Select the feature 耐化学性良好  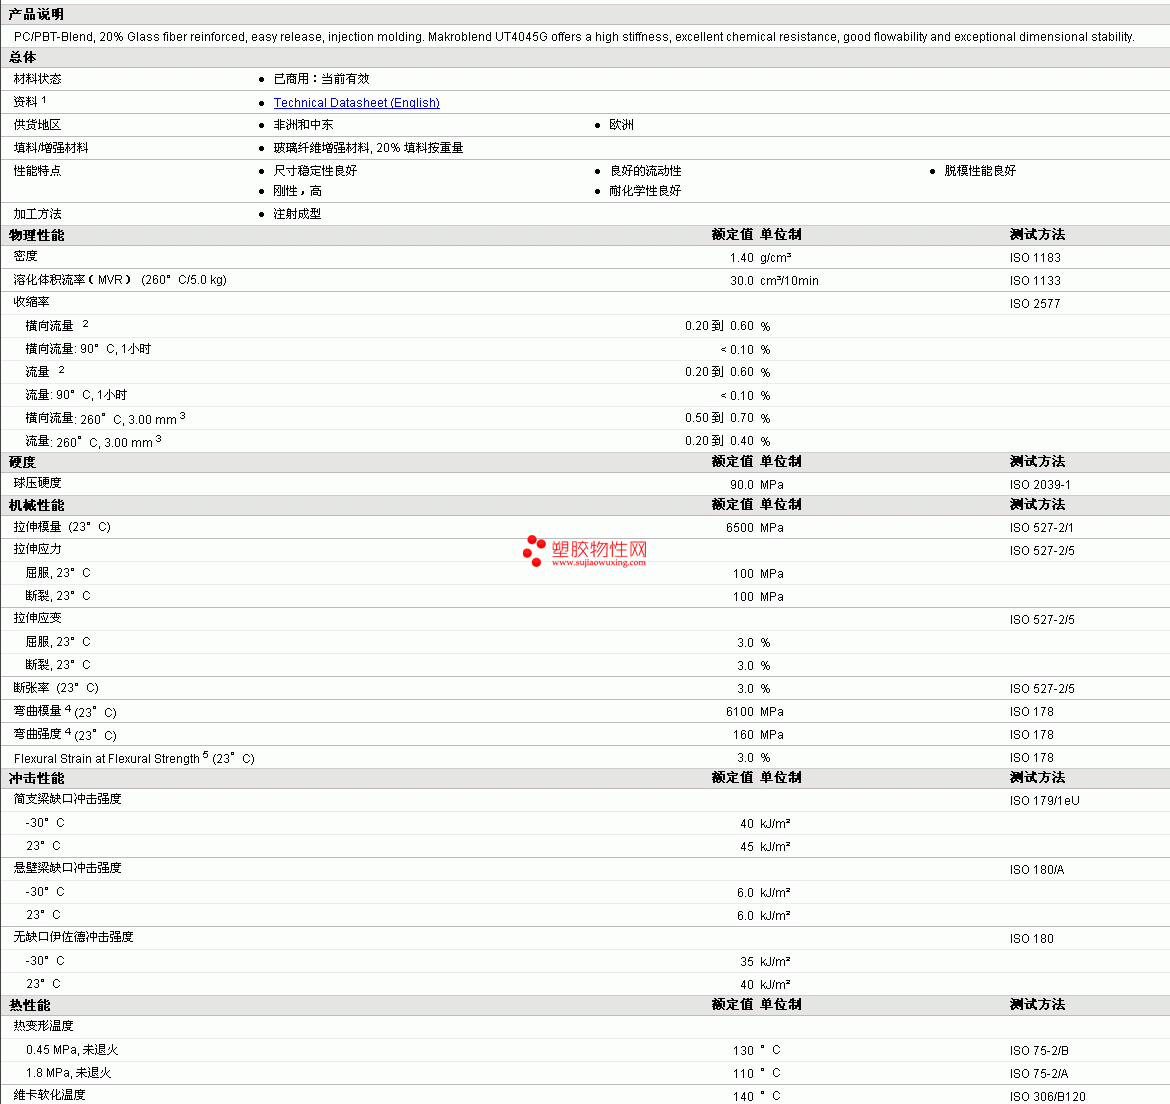[645, 191]
